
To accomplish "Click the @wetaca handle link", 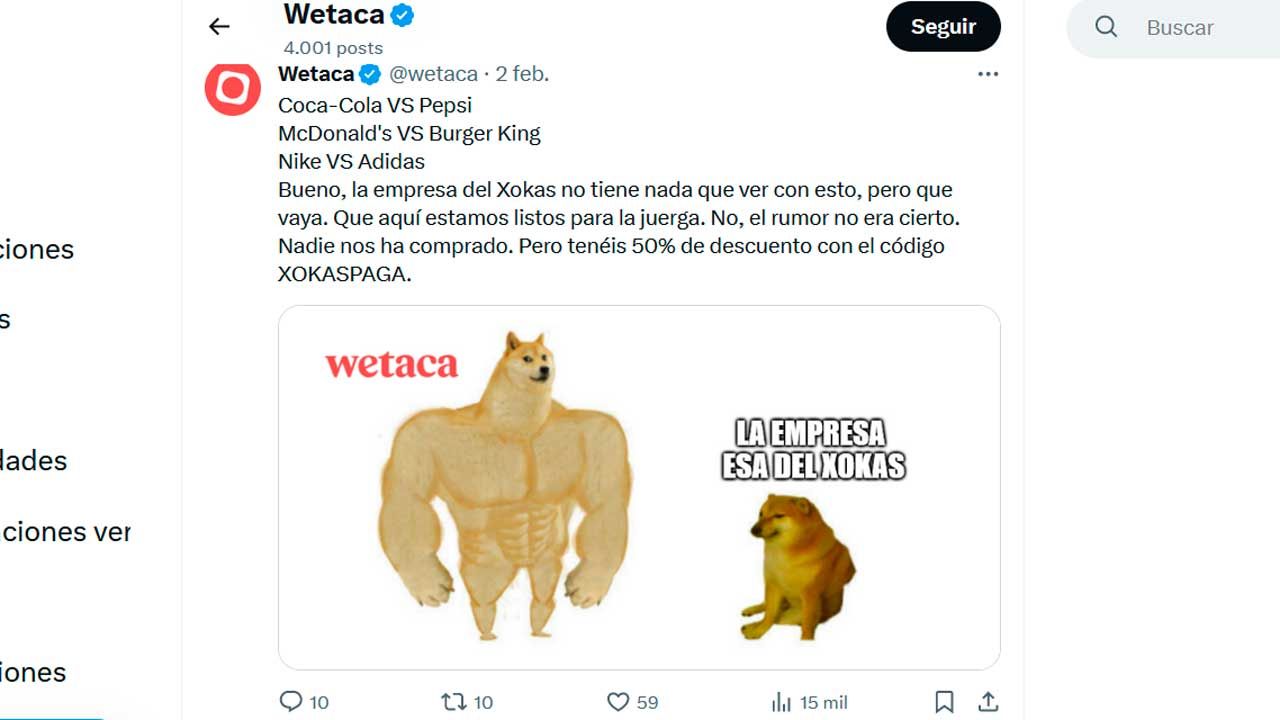I will click(433, 74).
